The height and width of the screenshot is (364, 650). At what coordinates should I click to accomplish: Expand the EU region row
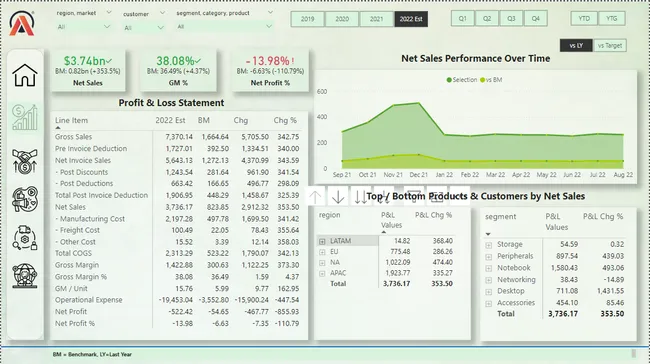(x=322, y=252)
